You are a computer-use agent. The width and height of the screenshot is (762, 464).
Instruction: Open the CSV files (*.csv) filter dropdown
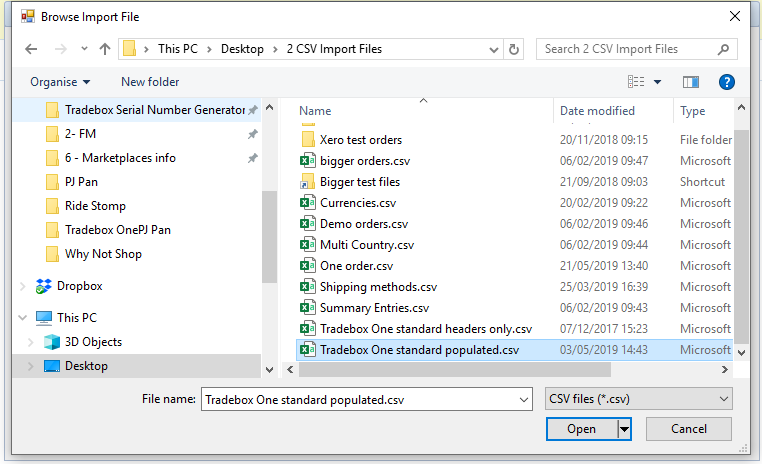coord(639,399)
